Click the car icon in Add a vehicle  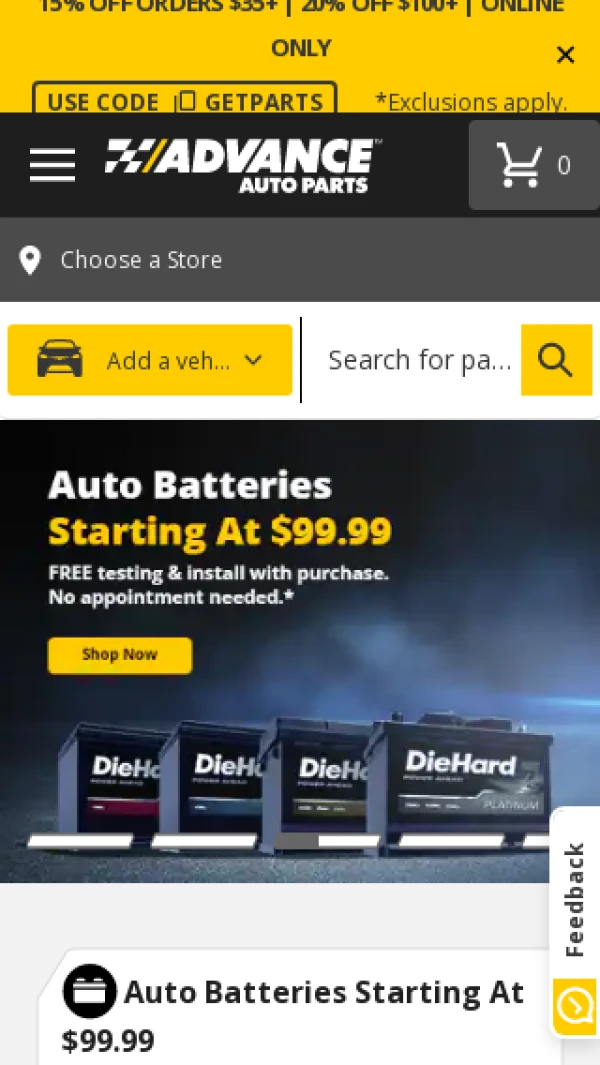pyautogui.click(x=60, y=359)
